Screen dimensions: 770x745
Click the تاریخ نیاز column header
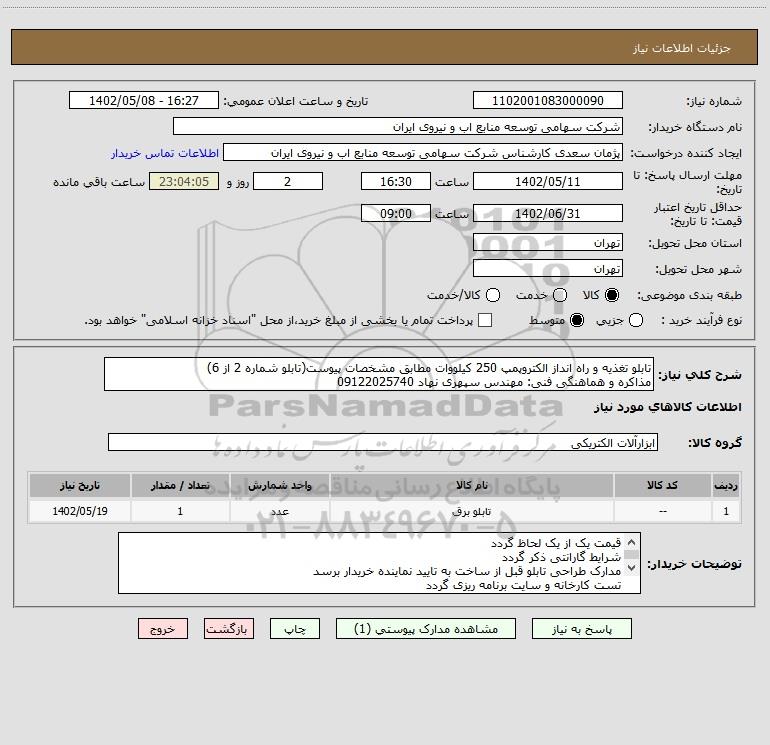click(x=80, y=485)
